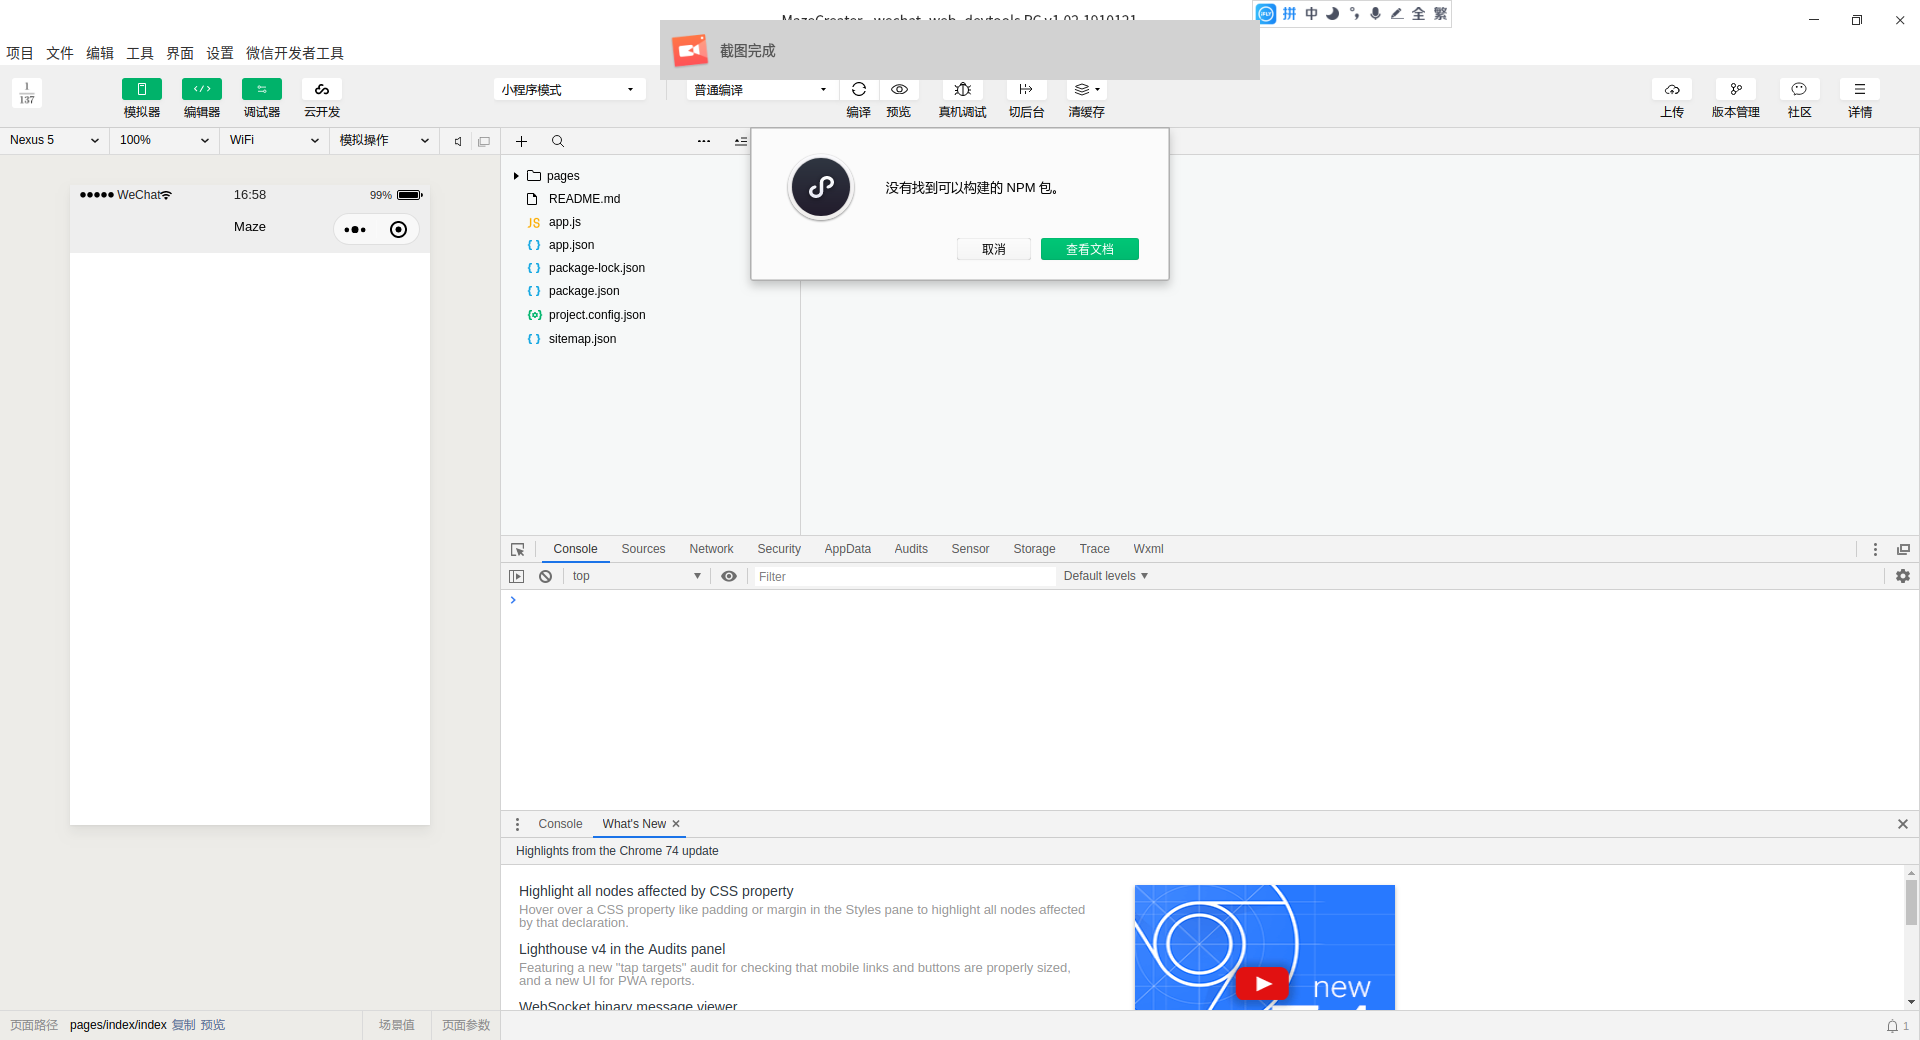
Task: Click the 取消 button in dialog
Action: click(x=993, y=249)
